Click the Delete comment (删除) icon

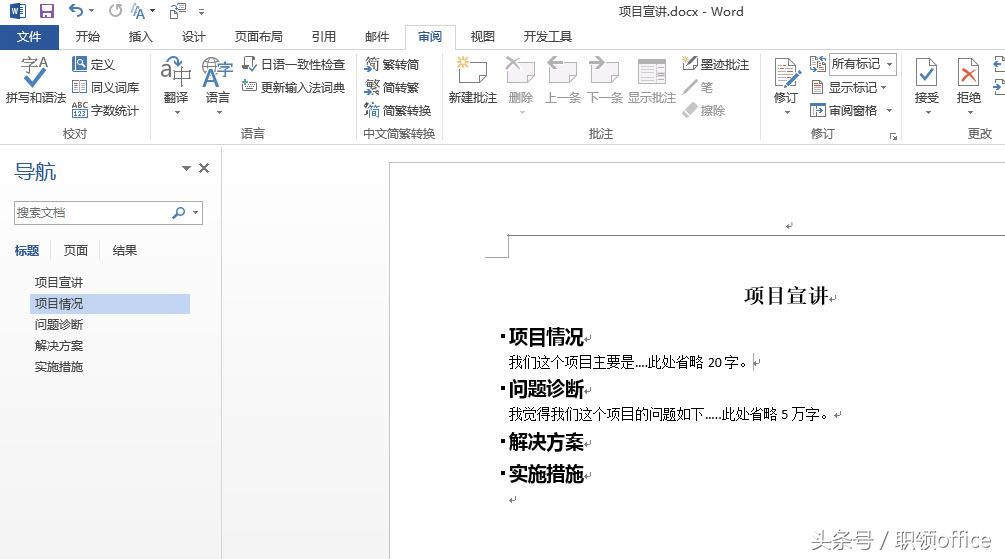(x=520, y=72)
